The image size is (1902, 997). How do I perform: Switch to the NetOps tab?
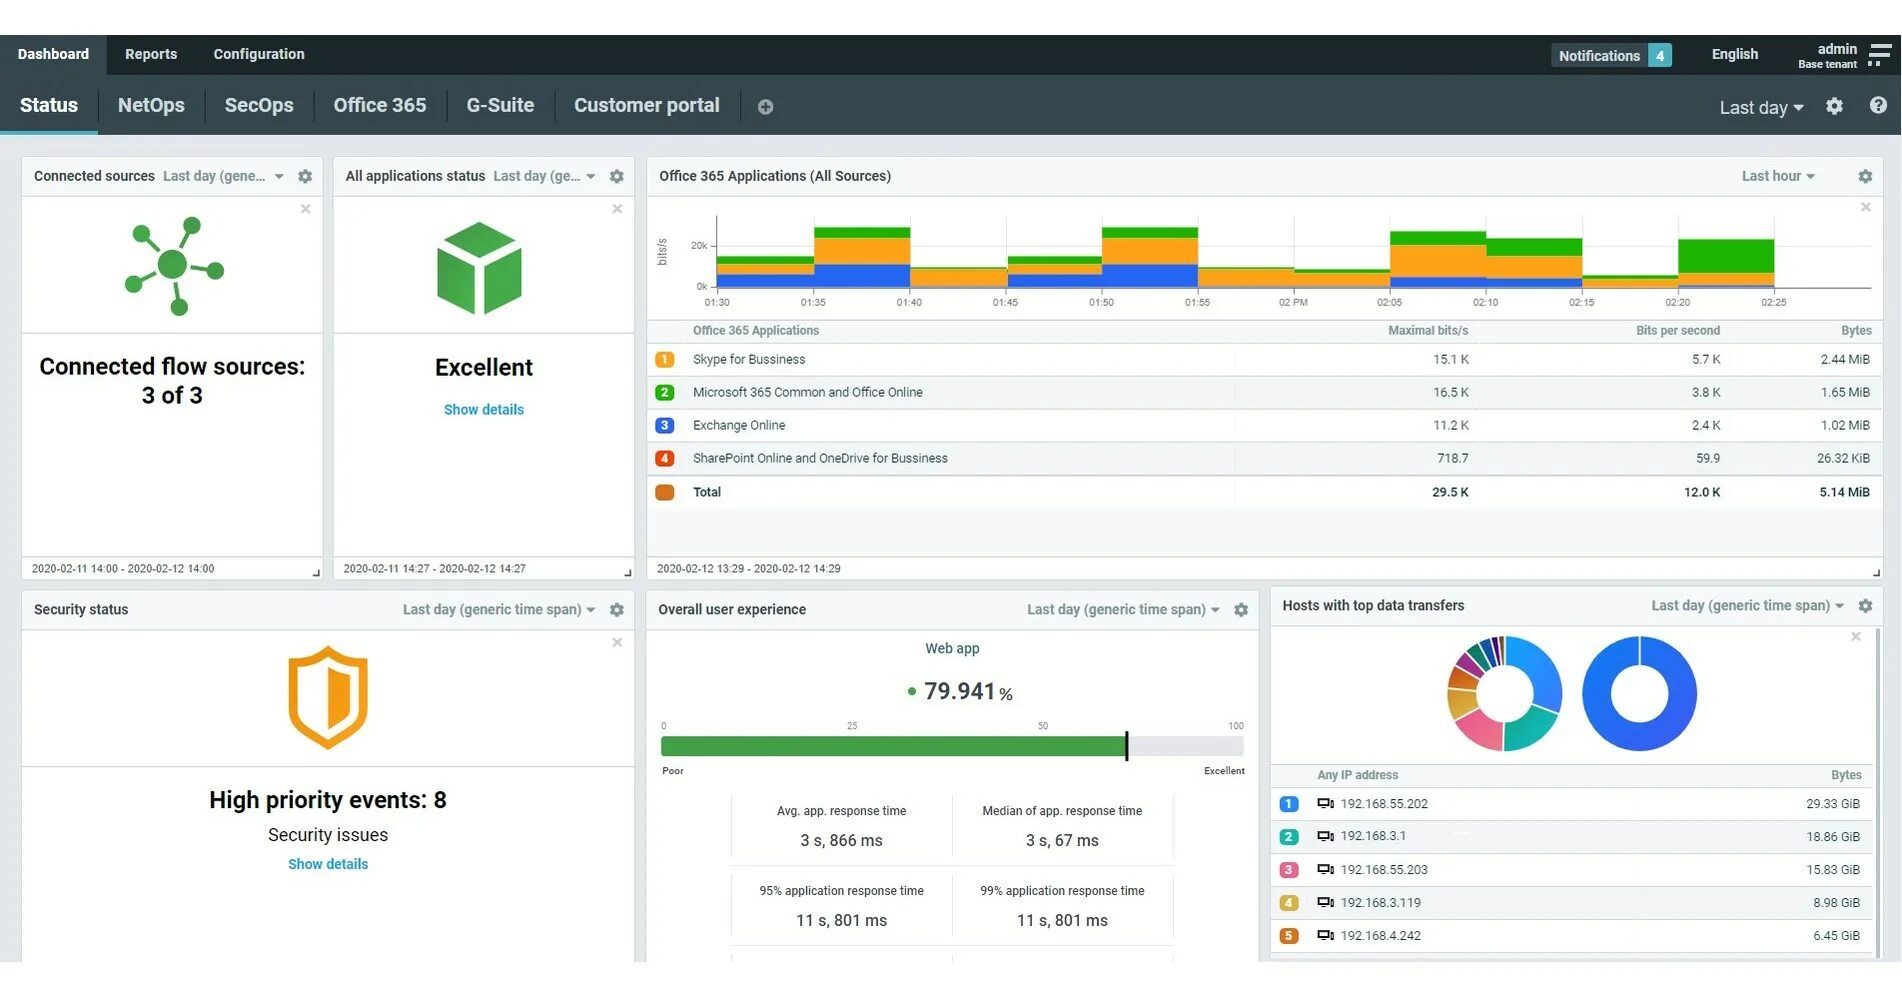(x=151, y=105)
